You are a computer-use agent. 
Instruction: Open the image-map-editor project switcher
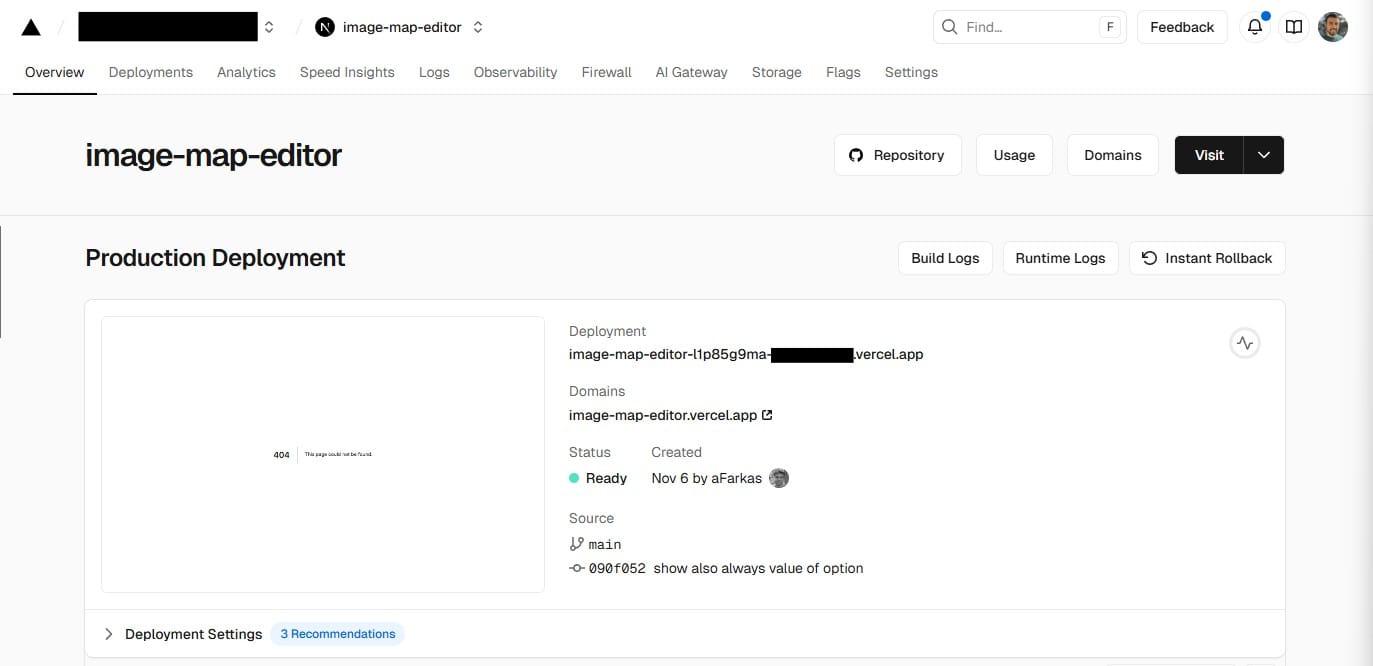478,27
